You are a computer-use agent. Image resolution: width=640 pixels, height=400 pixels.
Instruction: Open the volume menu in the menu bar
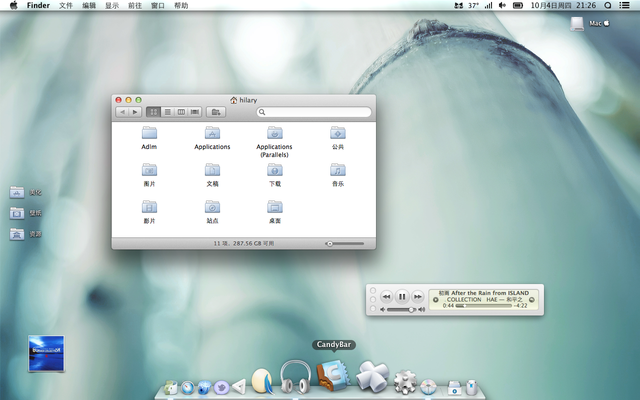coord(500,6)
